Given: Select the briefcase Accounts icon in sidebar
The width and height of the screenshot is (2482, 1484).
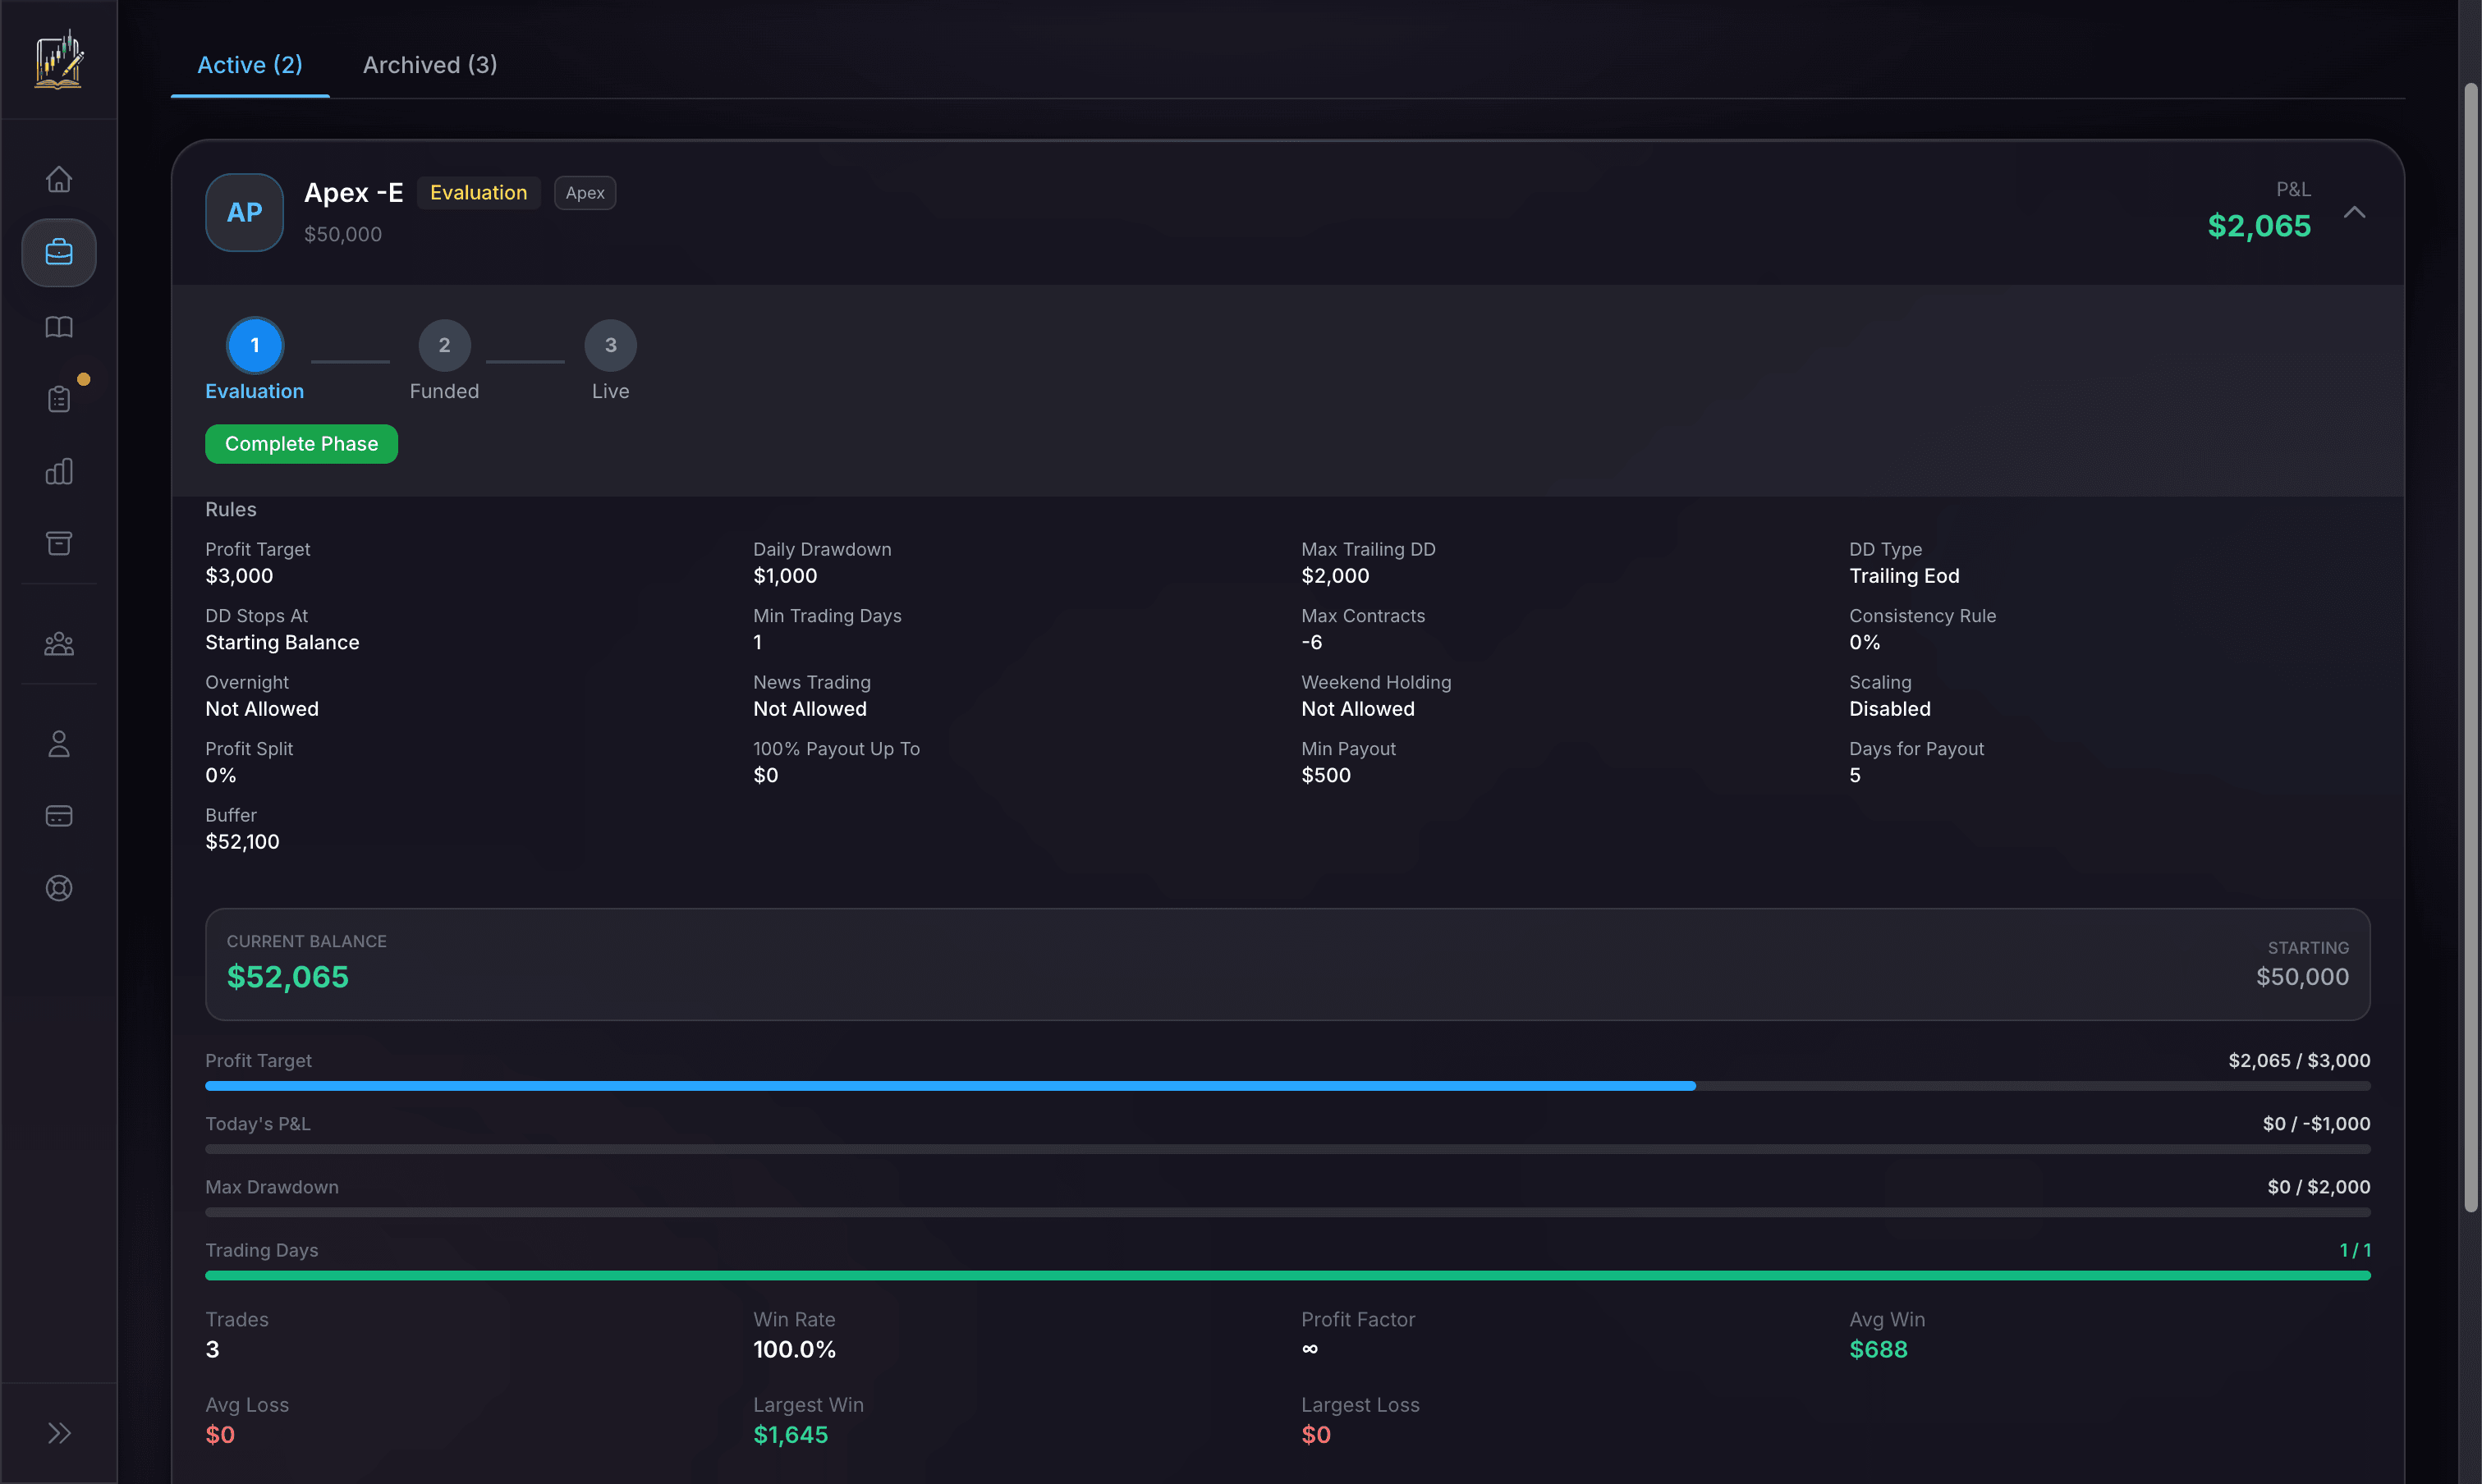Looking at the screenshot, I should 59,252.
